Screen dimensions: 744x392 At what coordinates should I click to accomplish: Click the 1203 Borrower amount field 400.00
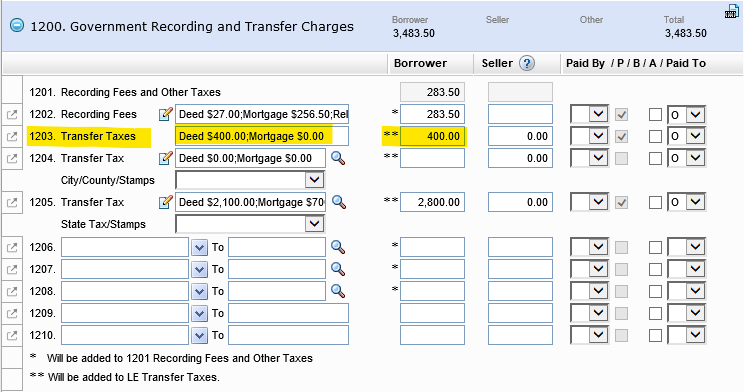point(432,137)
